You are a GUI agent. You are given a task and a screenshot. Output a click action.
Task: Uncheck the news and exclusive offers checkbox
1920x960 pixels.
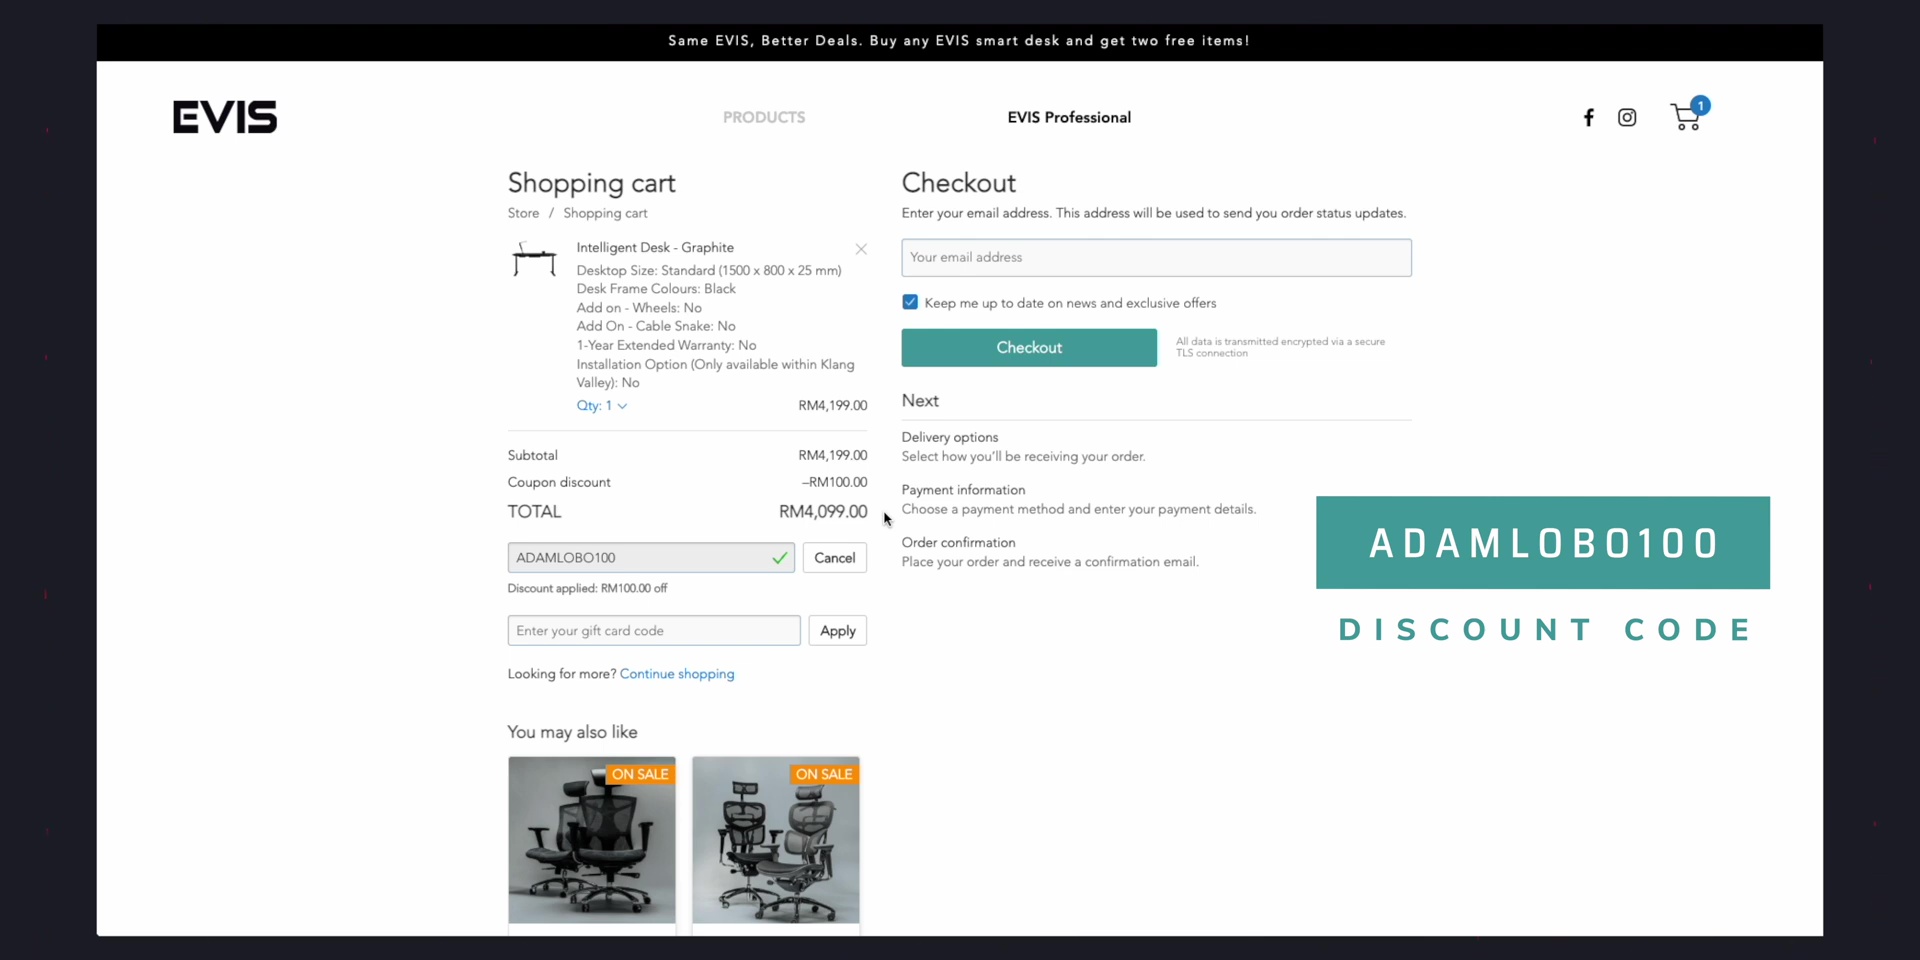tap(910, 302)
